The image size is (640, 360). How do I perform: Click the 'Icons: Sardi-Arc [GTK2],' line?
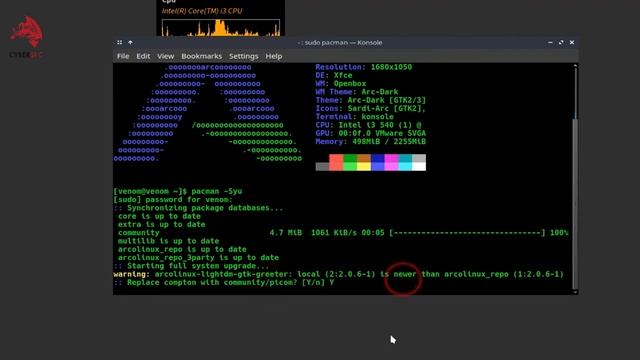(x=371, y=108)
